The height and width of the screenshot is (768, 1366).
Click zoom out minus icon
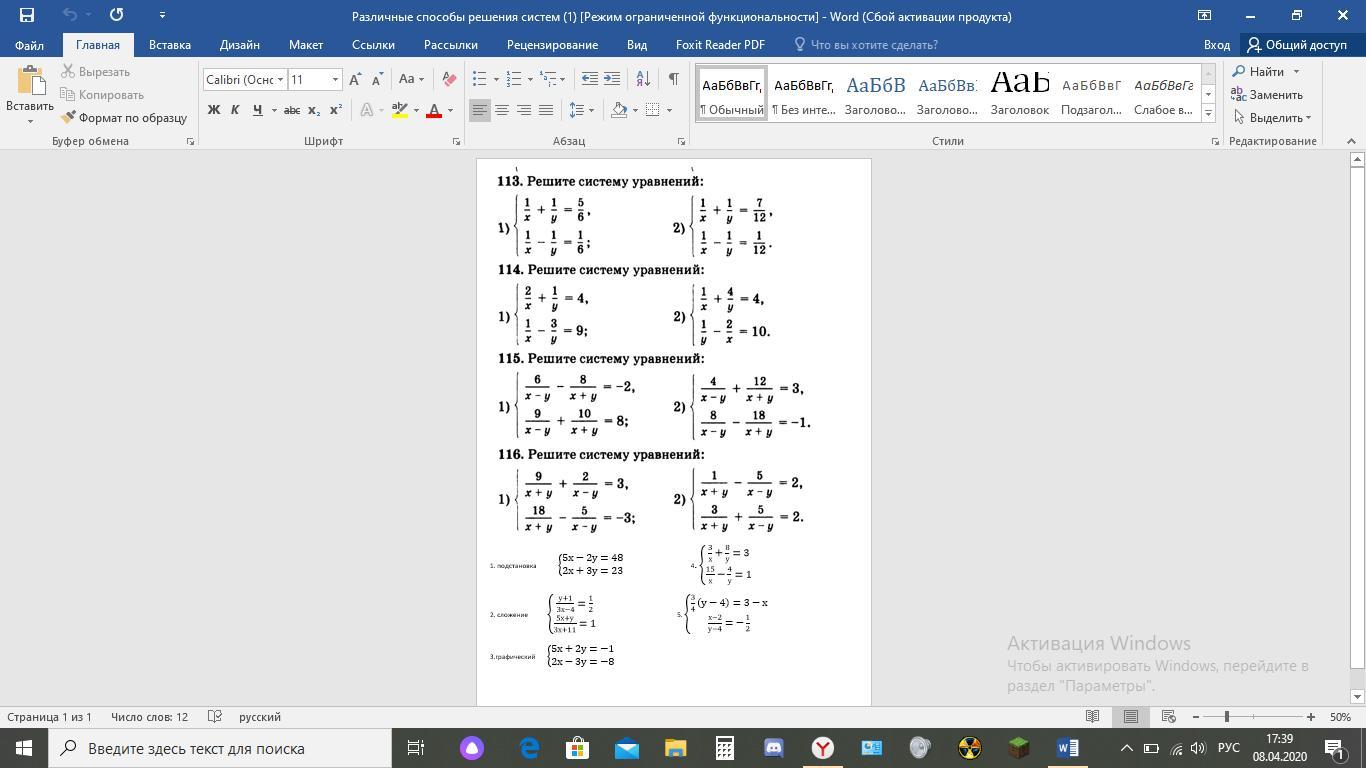[x=1196, y=717]
